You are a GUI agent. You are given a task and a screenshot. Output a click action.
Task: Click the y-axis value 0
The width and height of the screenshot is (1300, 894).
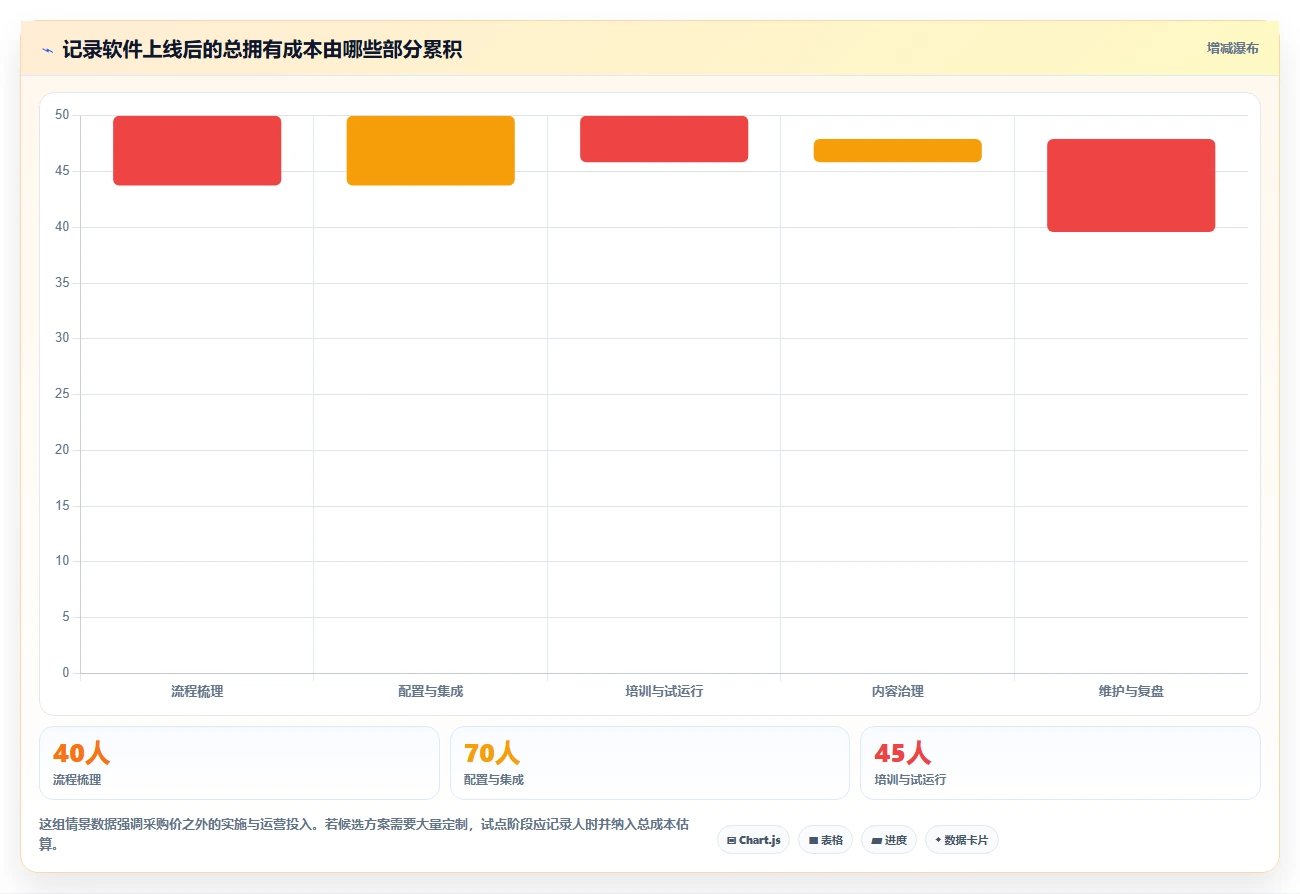tap(66, 672)
